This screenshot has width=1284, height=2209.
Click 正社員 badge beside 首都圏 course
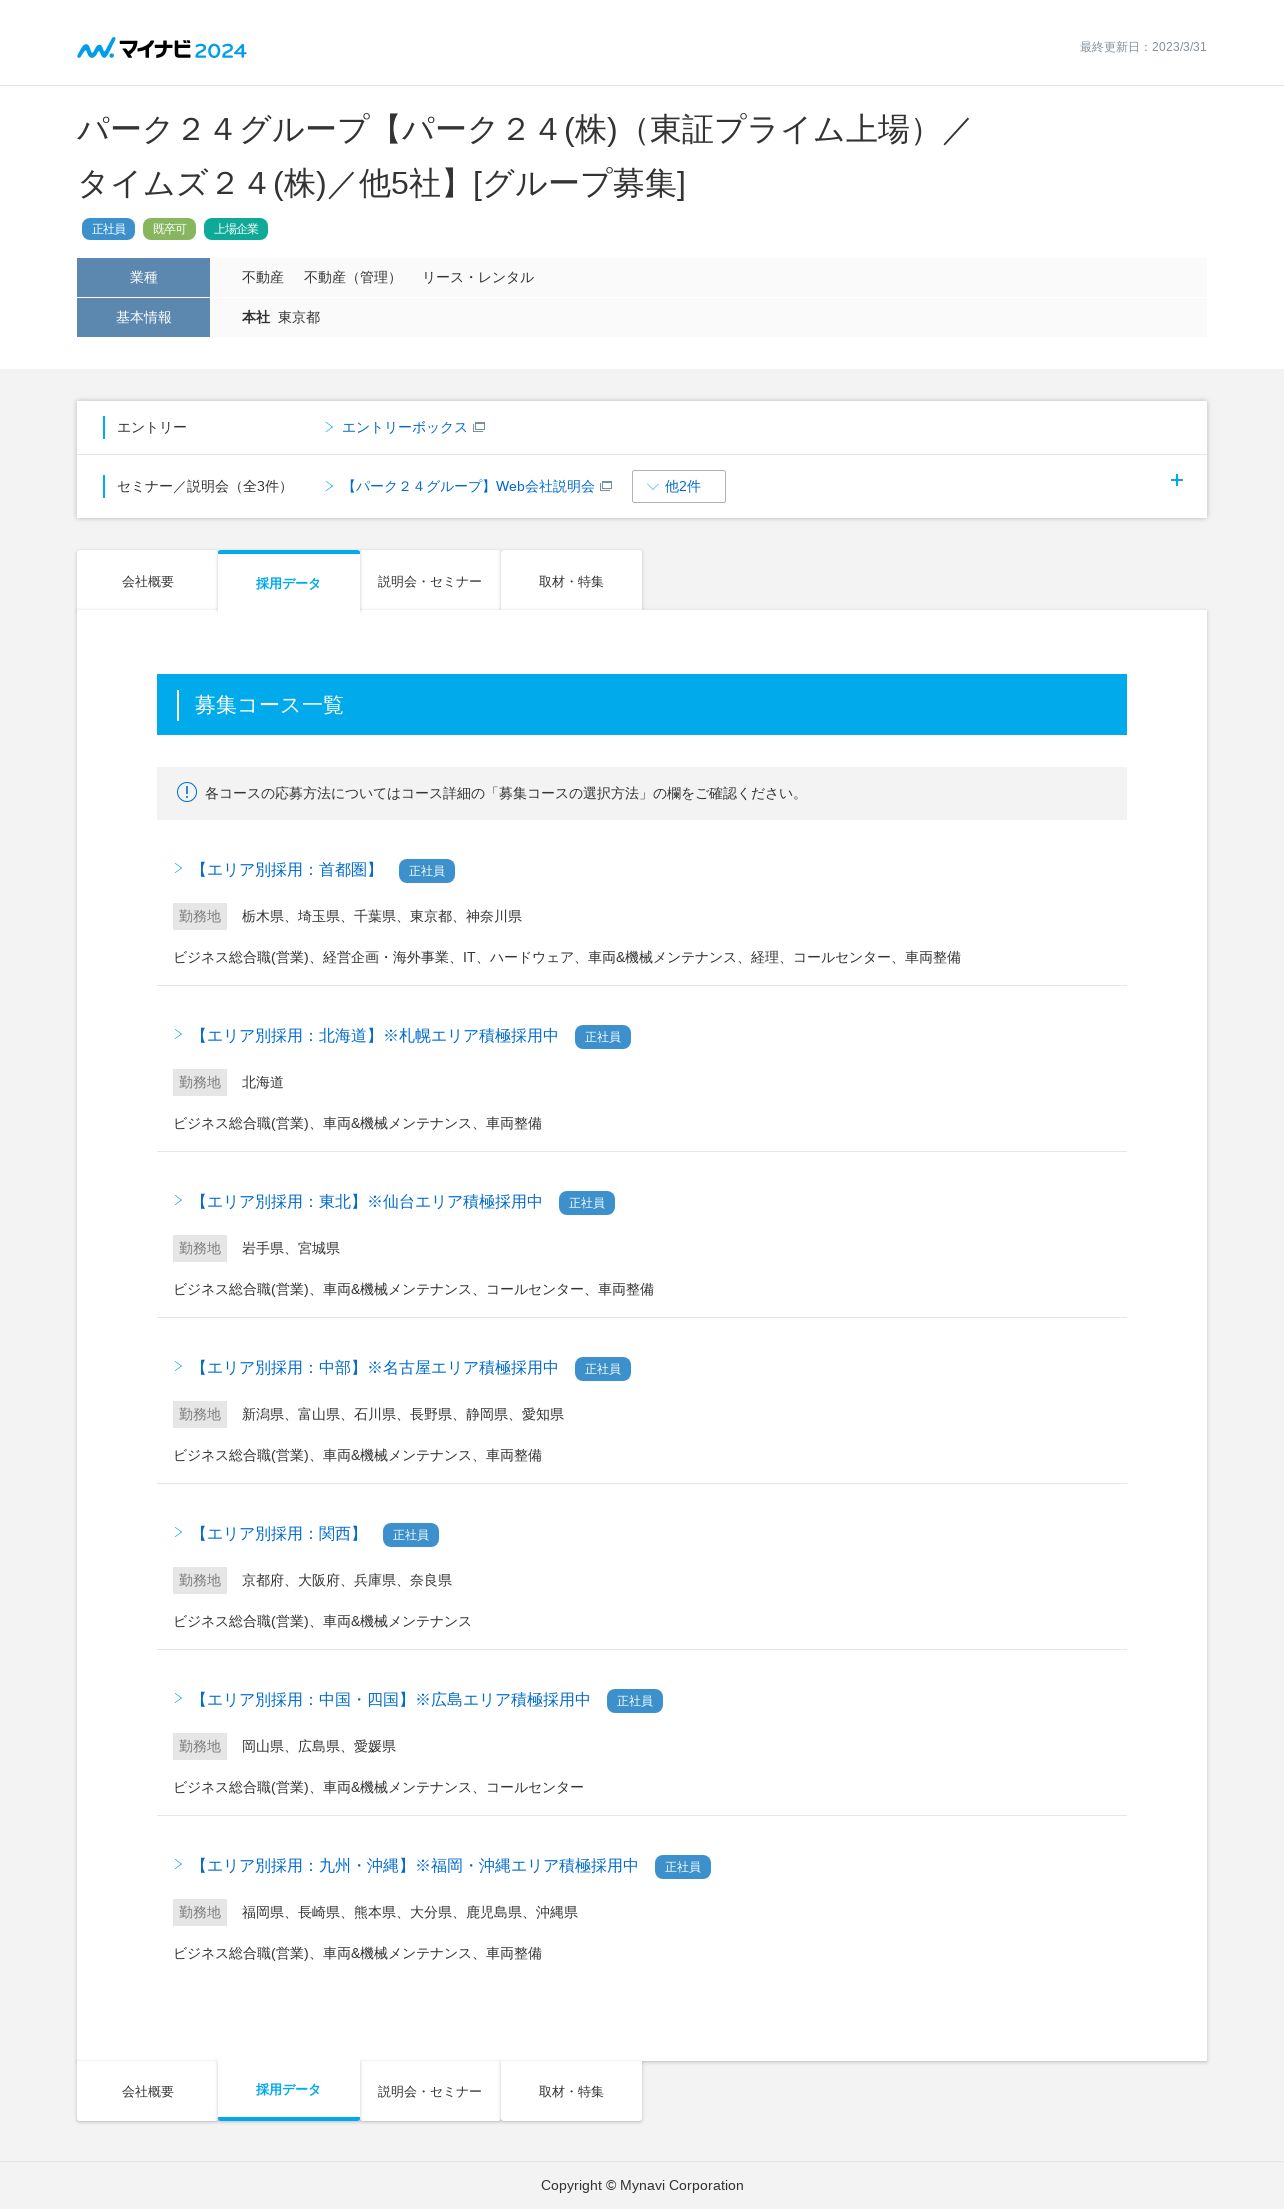coord(427,871)
